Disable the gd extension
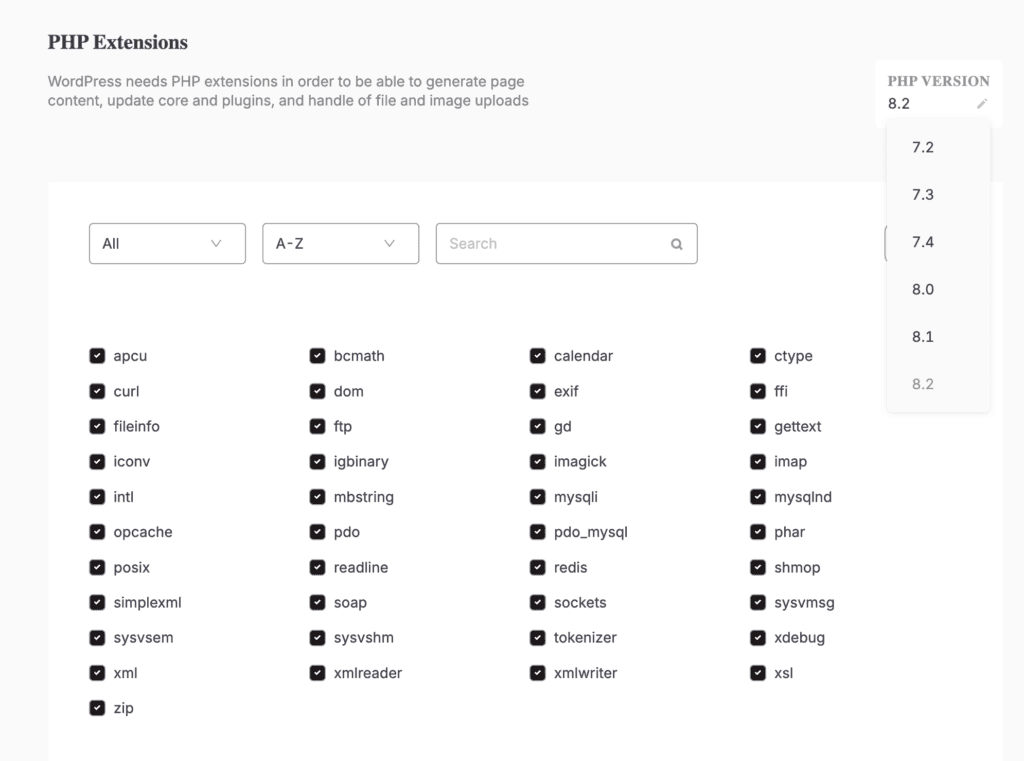 pyautogui.click(x=537, y=426)
